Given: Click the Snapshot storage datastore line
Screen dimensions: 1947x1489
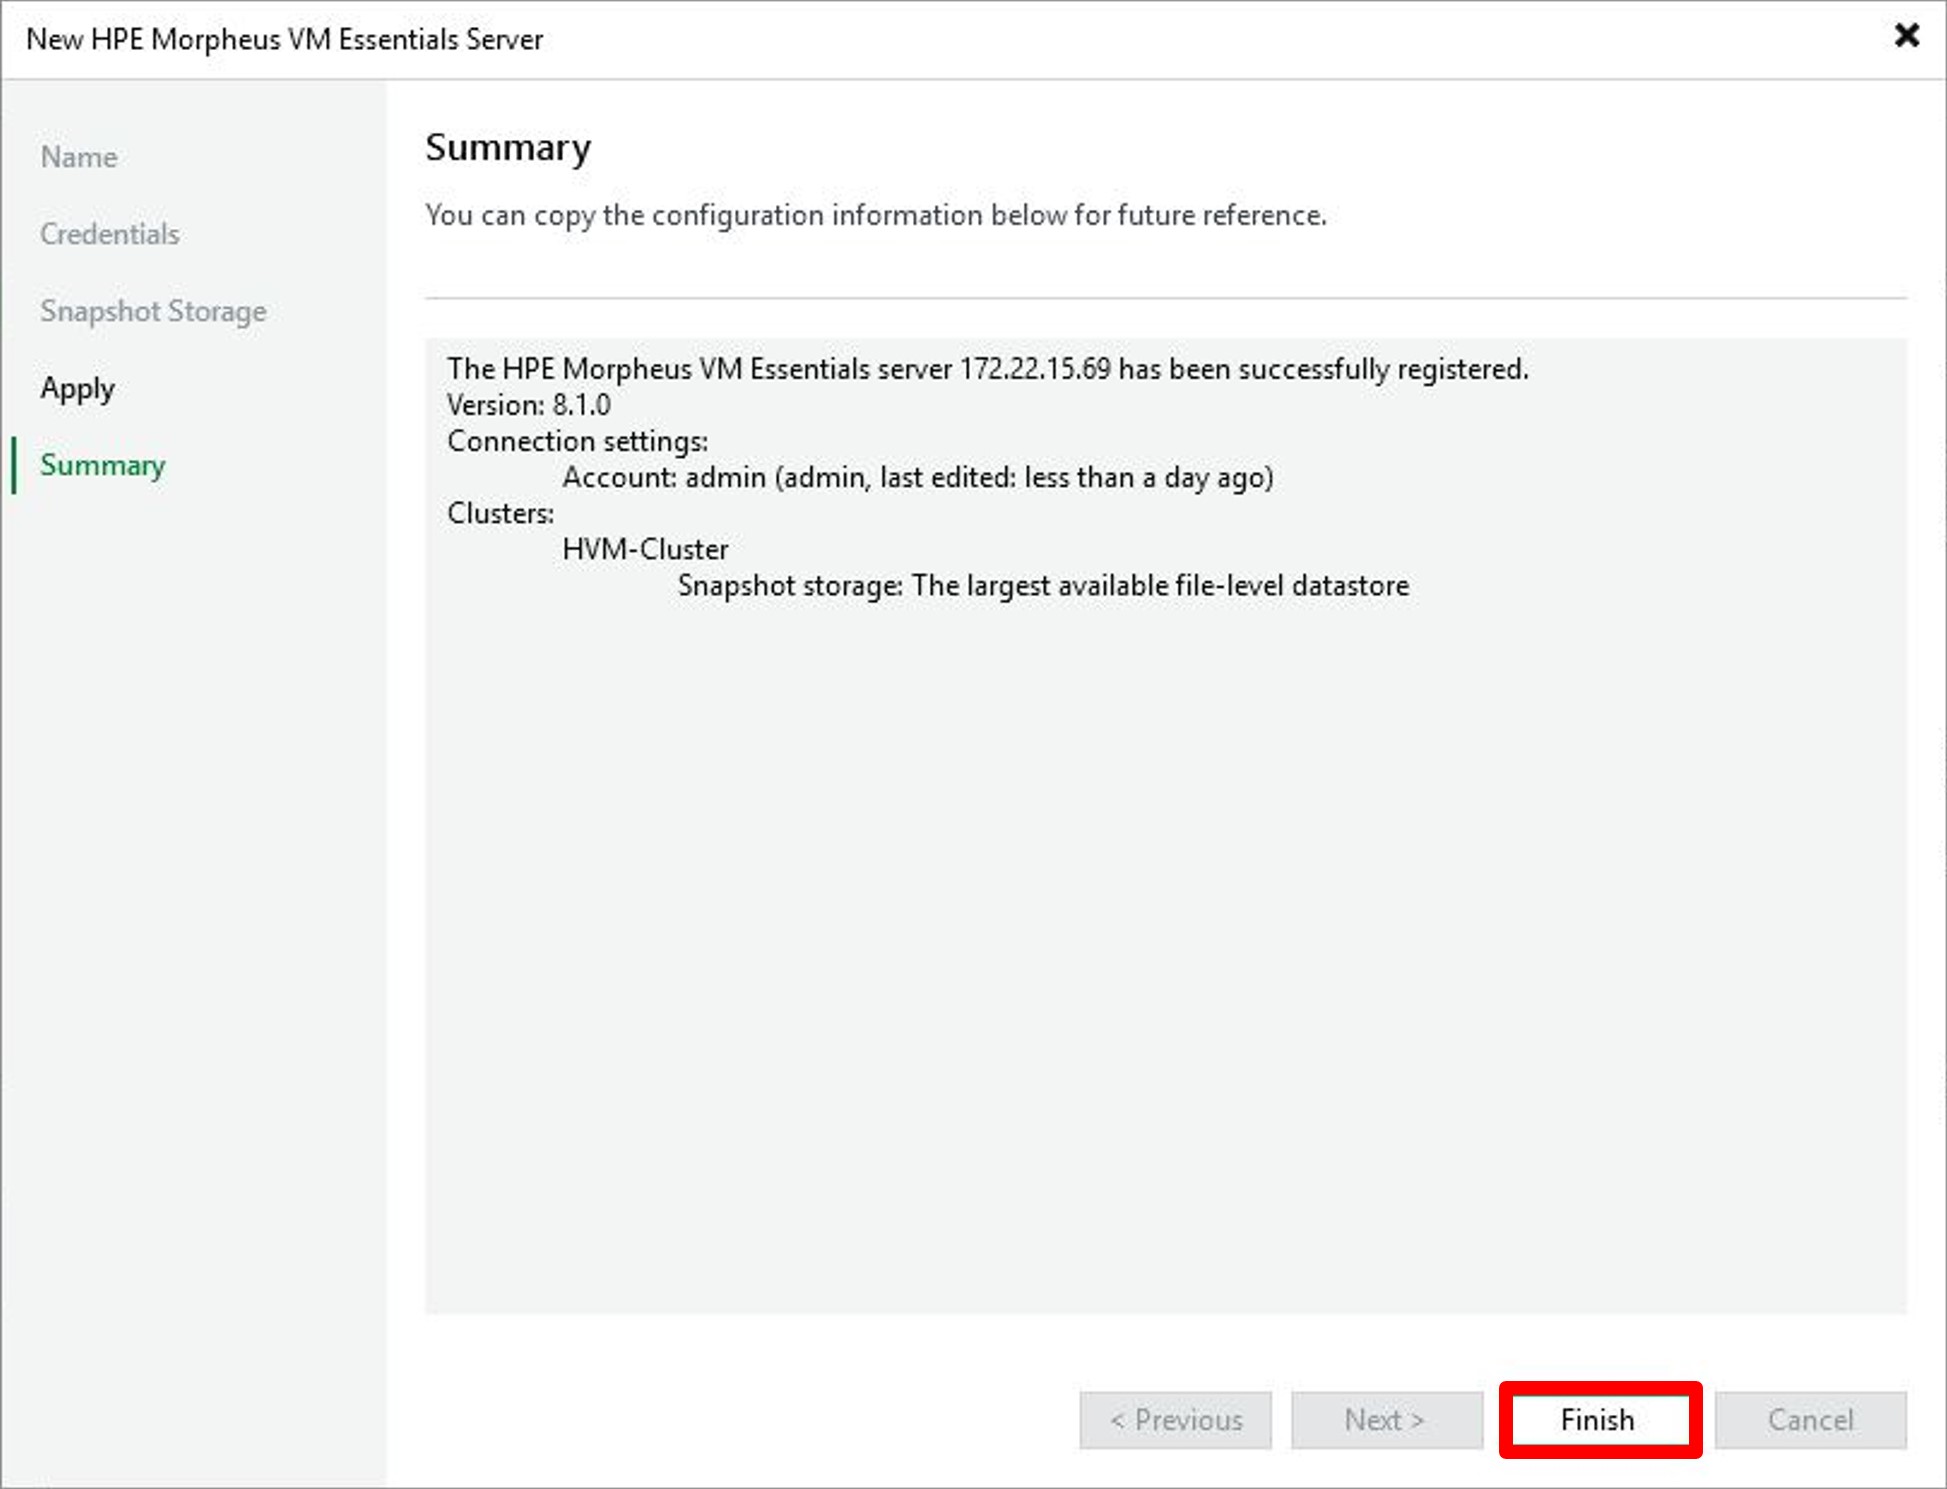Looking at the screenshot, I should [1044, 585].
